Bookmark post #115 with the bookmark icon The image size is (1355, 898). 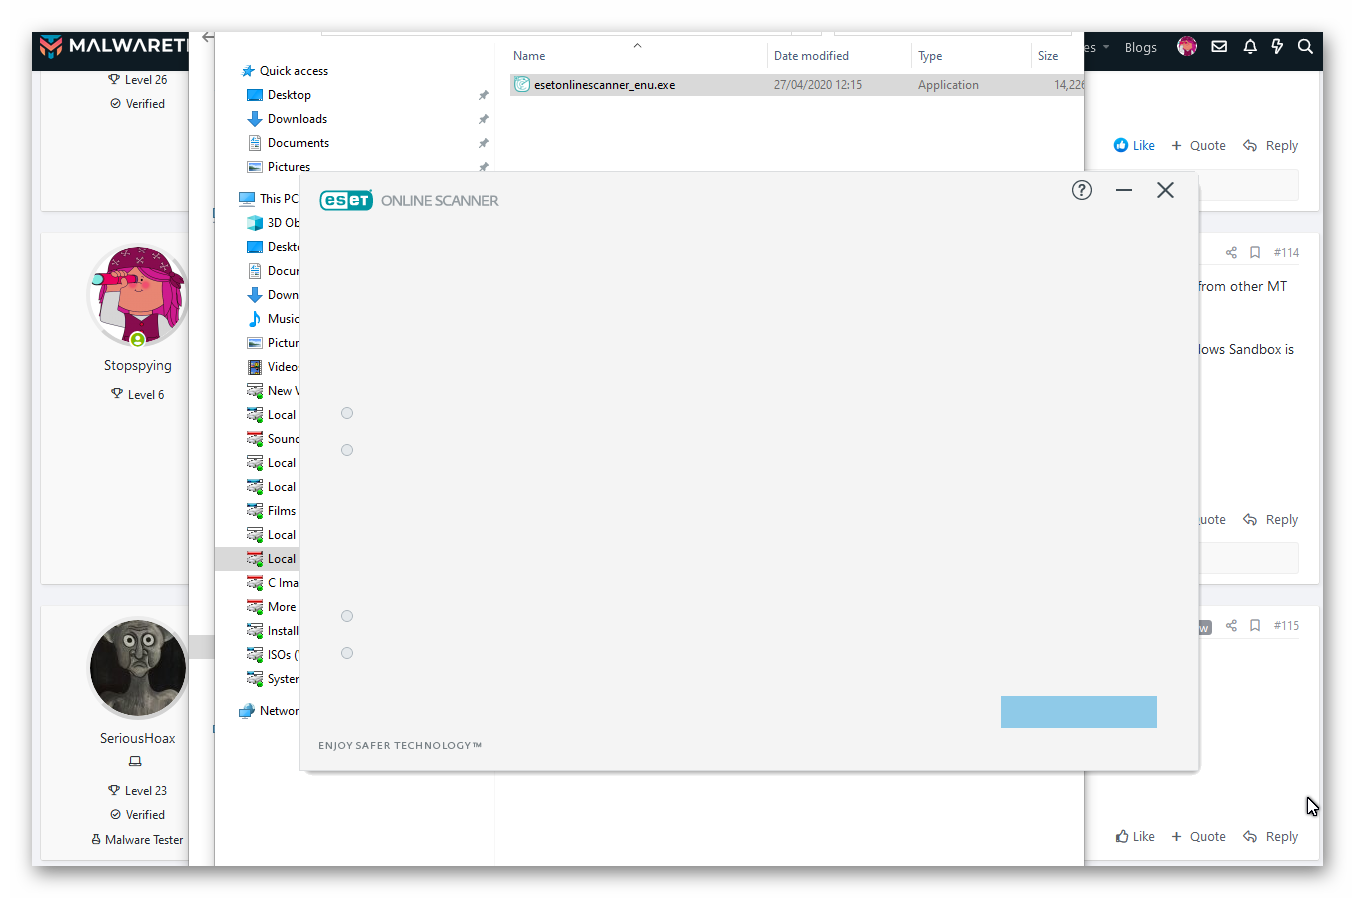click(x=1255, y=626)
